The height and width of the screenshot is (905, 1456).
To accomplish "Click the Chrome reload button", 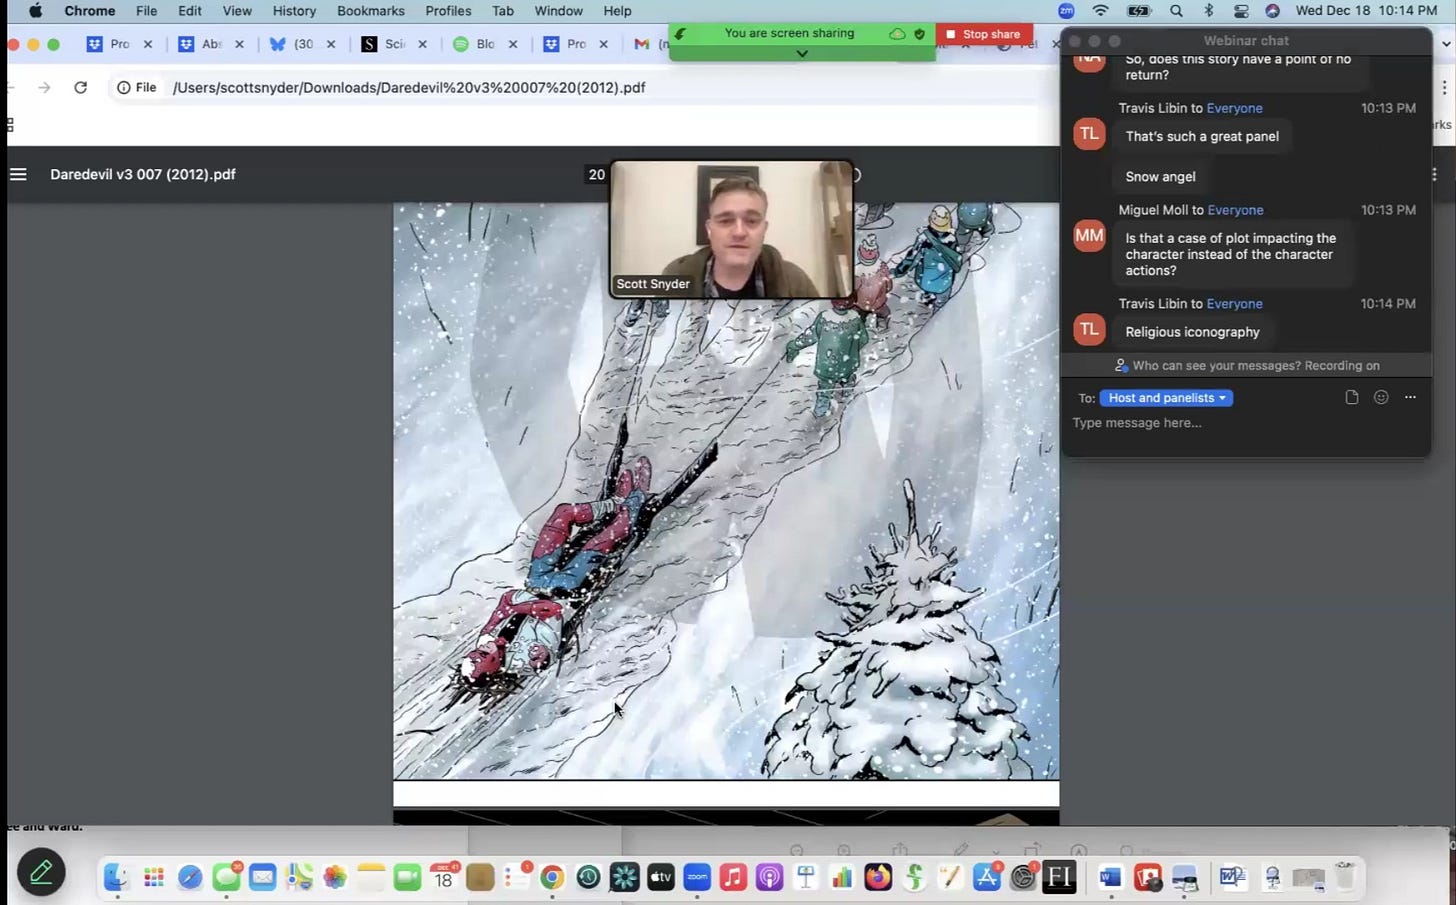I will coord(81,87).
